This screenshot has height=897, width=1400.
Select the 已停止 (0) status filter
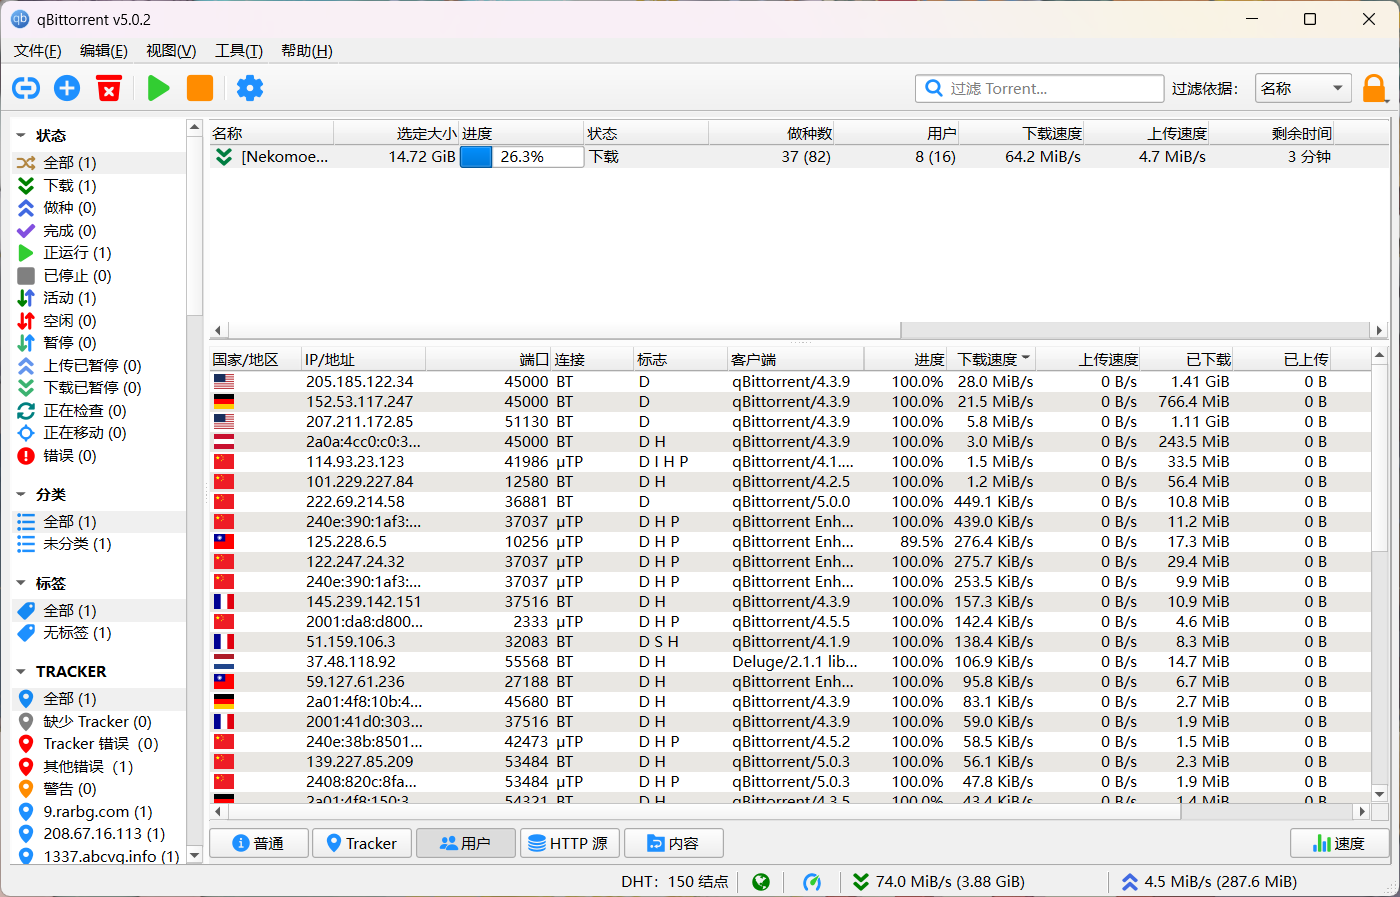[100, 275]
